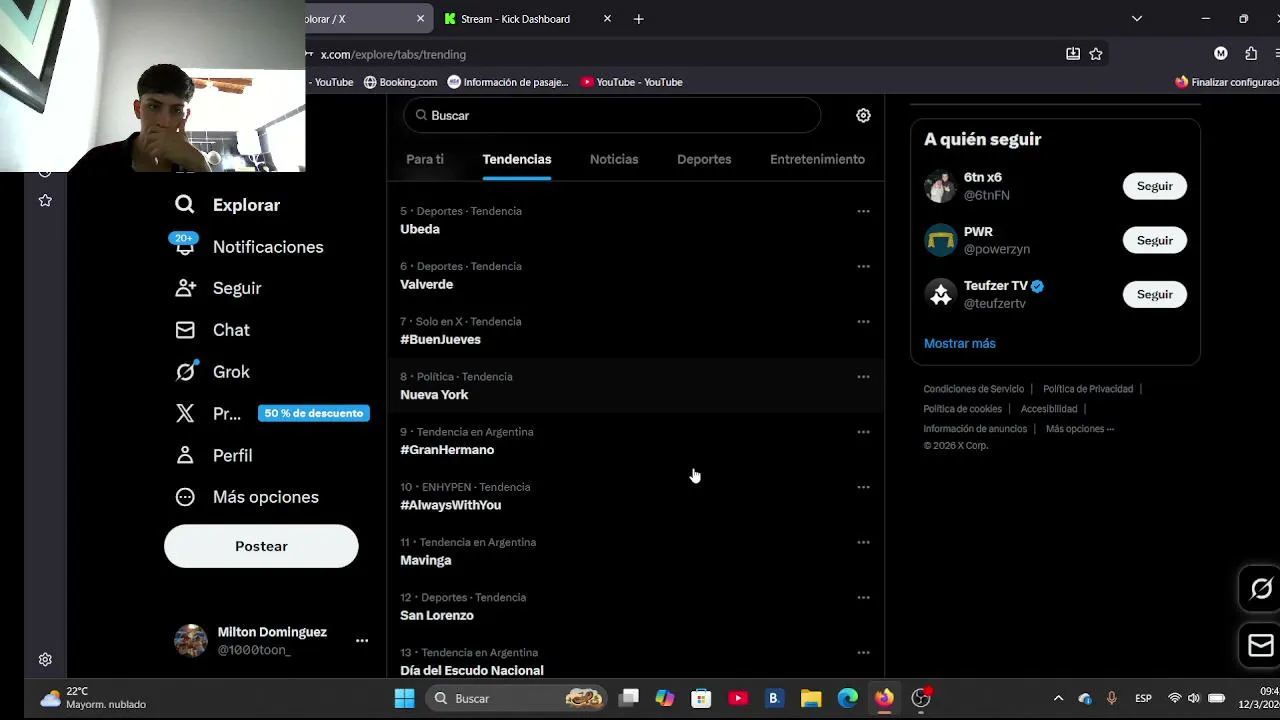1280x720 pixels.
Task: Open Información de pasaje bookmark
Action: [508, 82]
